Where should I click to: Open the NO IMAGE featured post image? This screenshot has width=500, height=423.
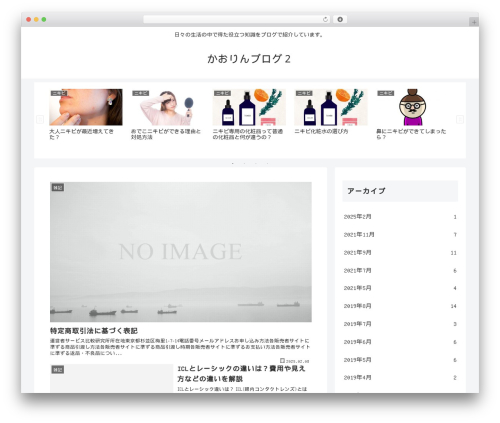181,252
